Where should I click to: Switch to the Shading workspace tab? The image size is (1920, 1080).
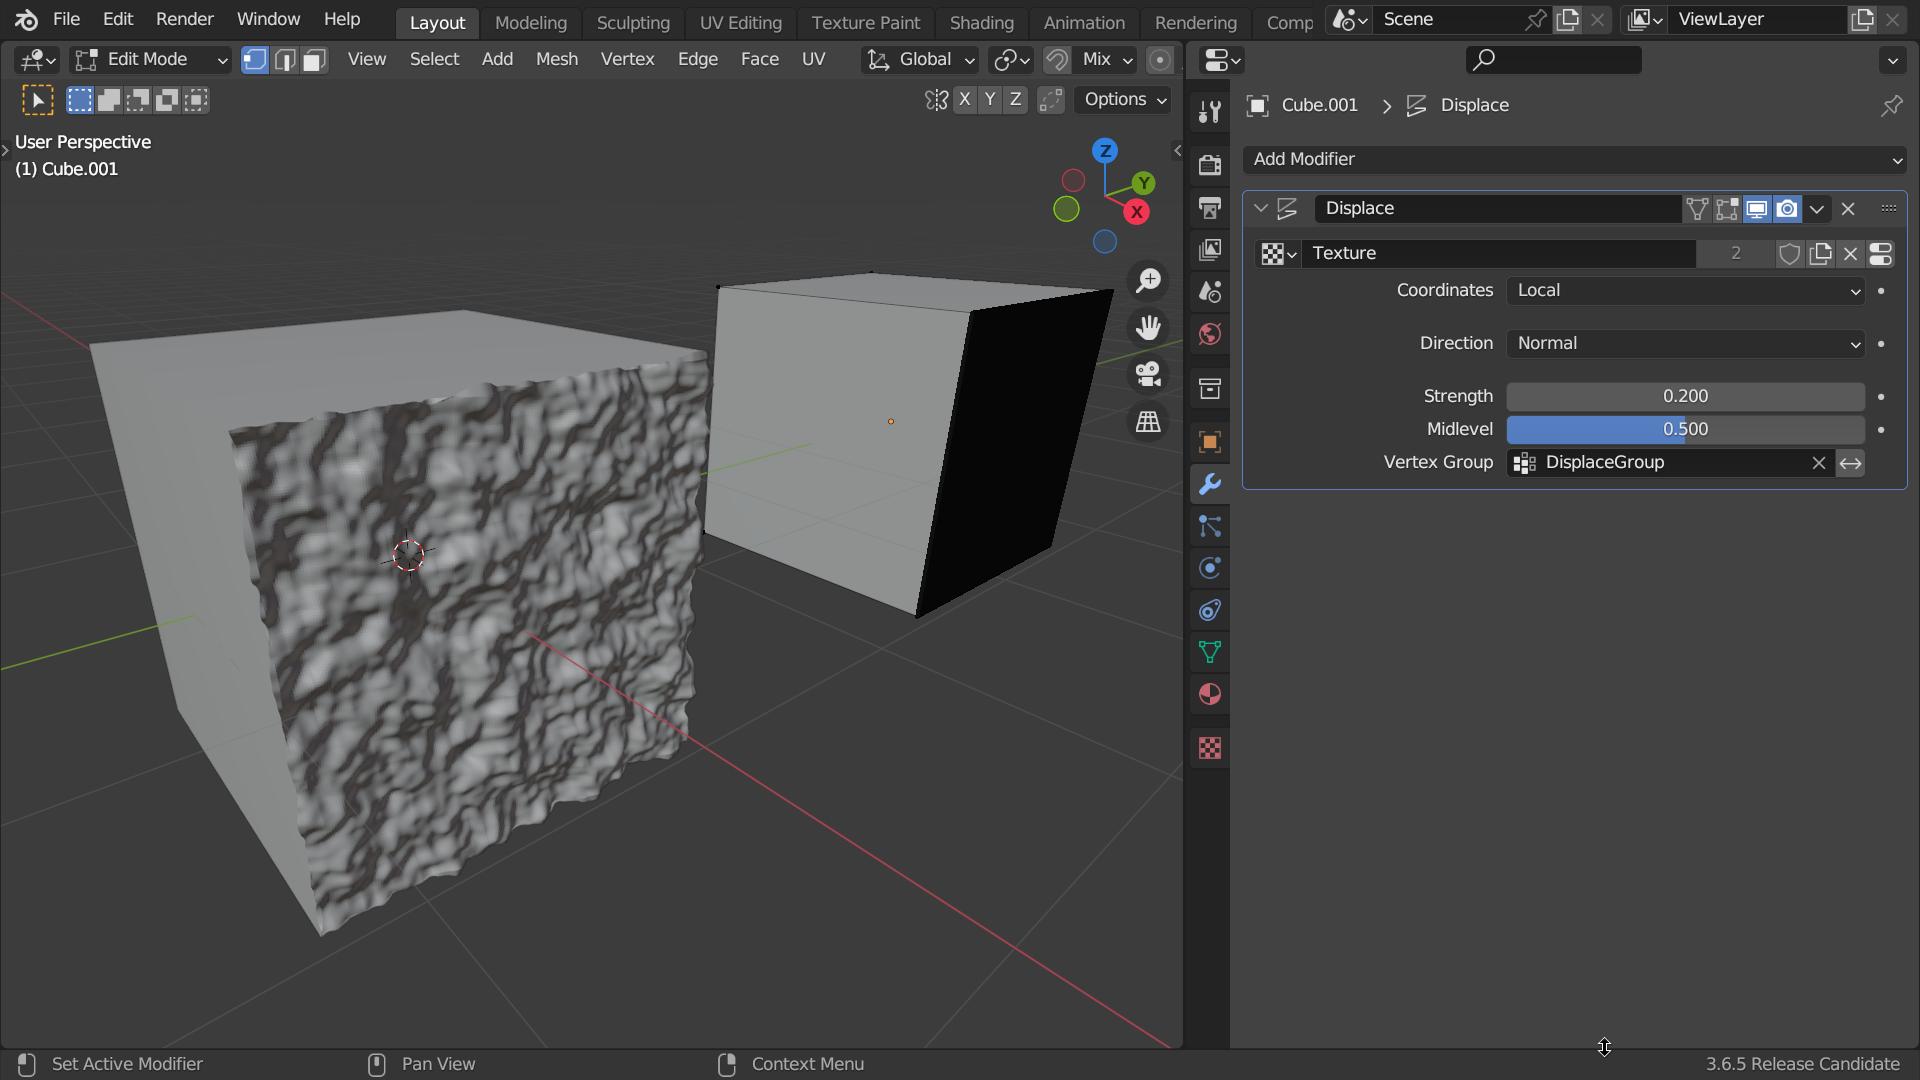(982, 22)
